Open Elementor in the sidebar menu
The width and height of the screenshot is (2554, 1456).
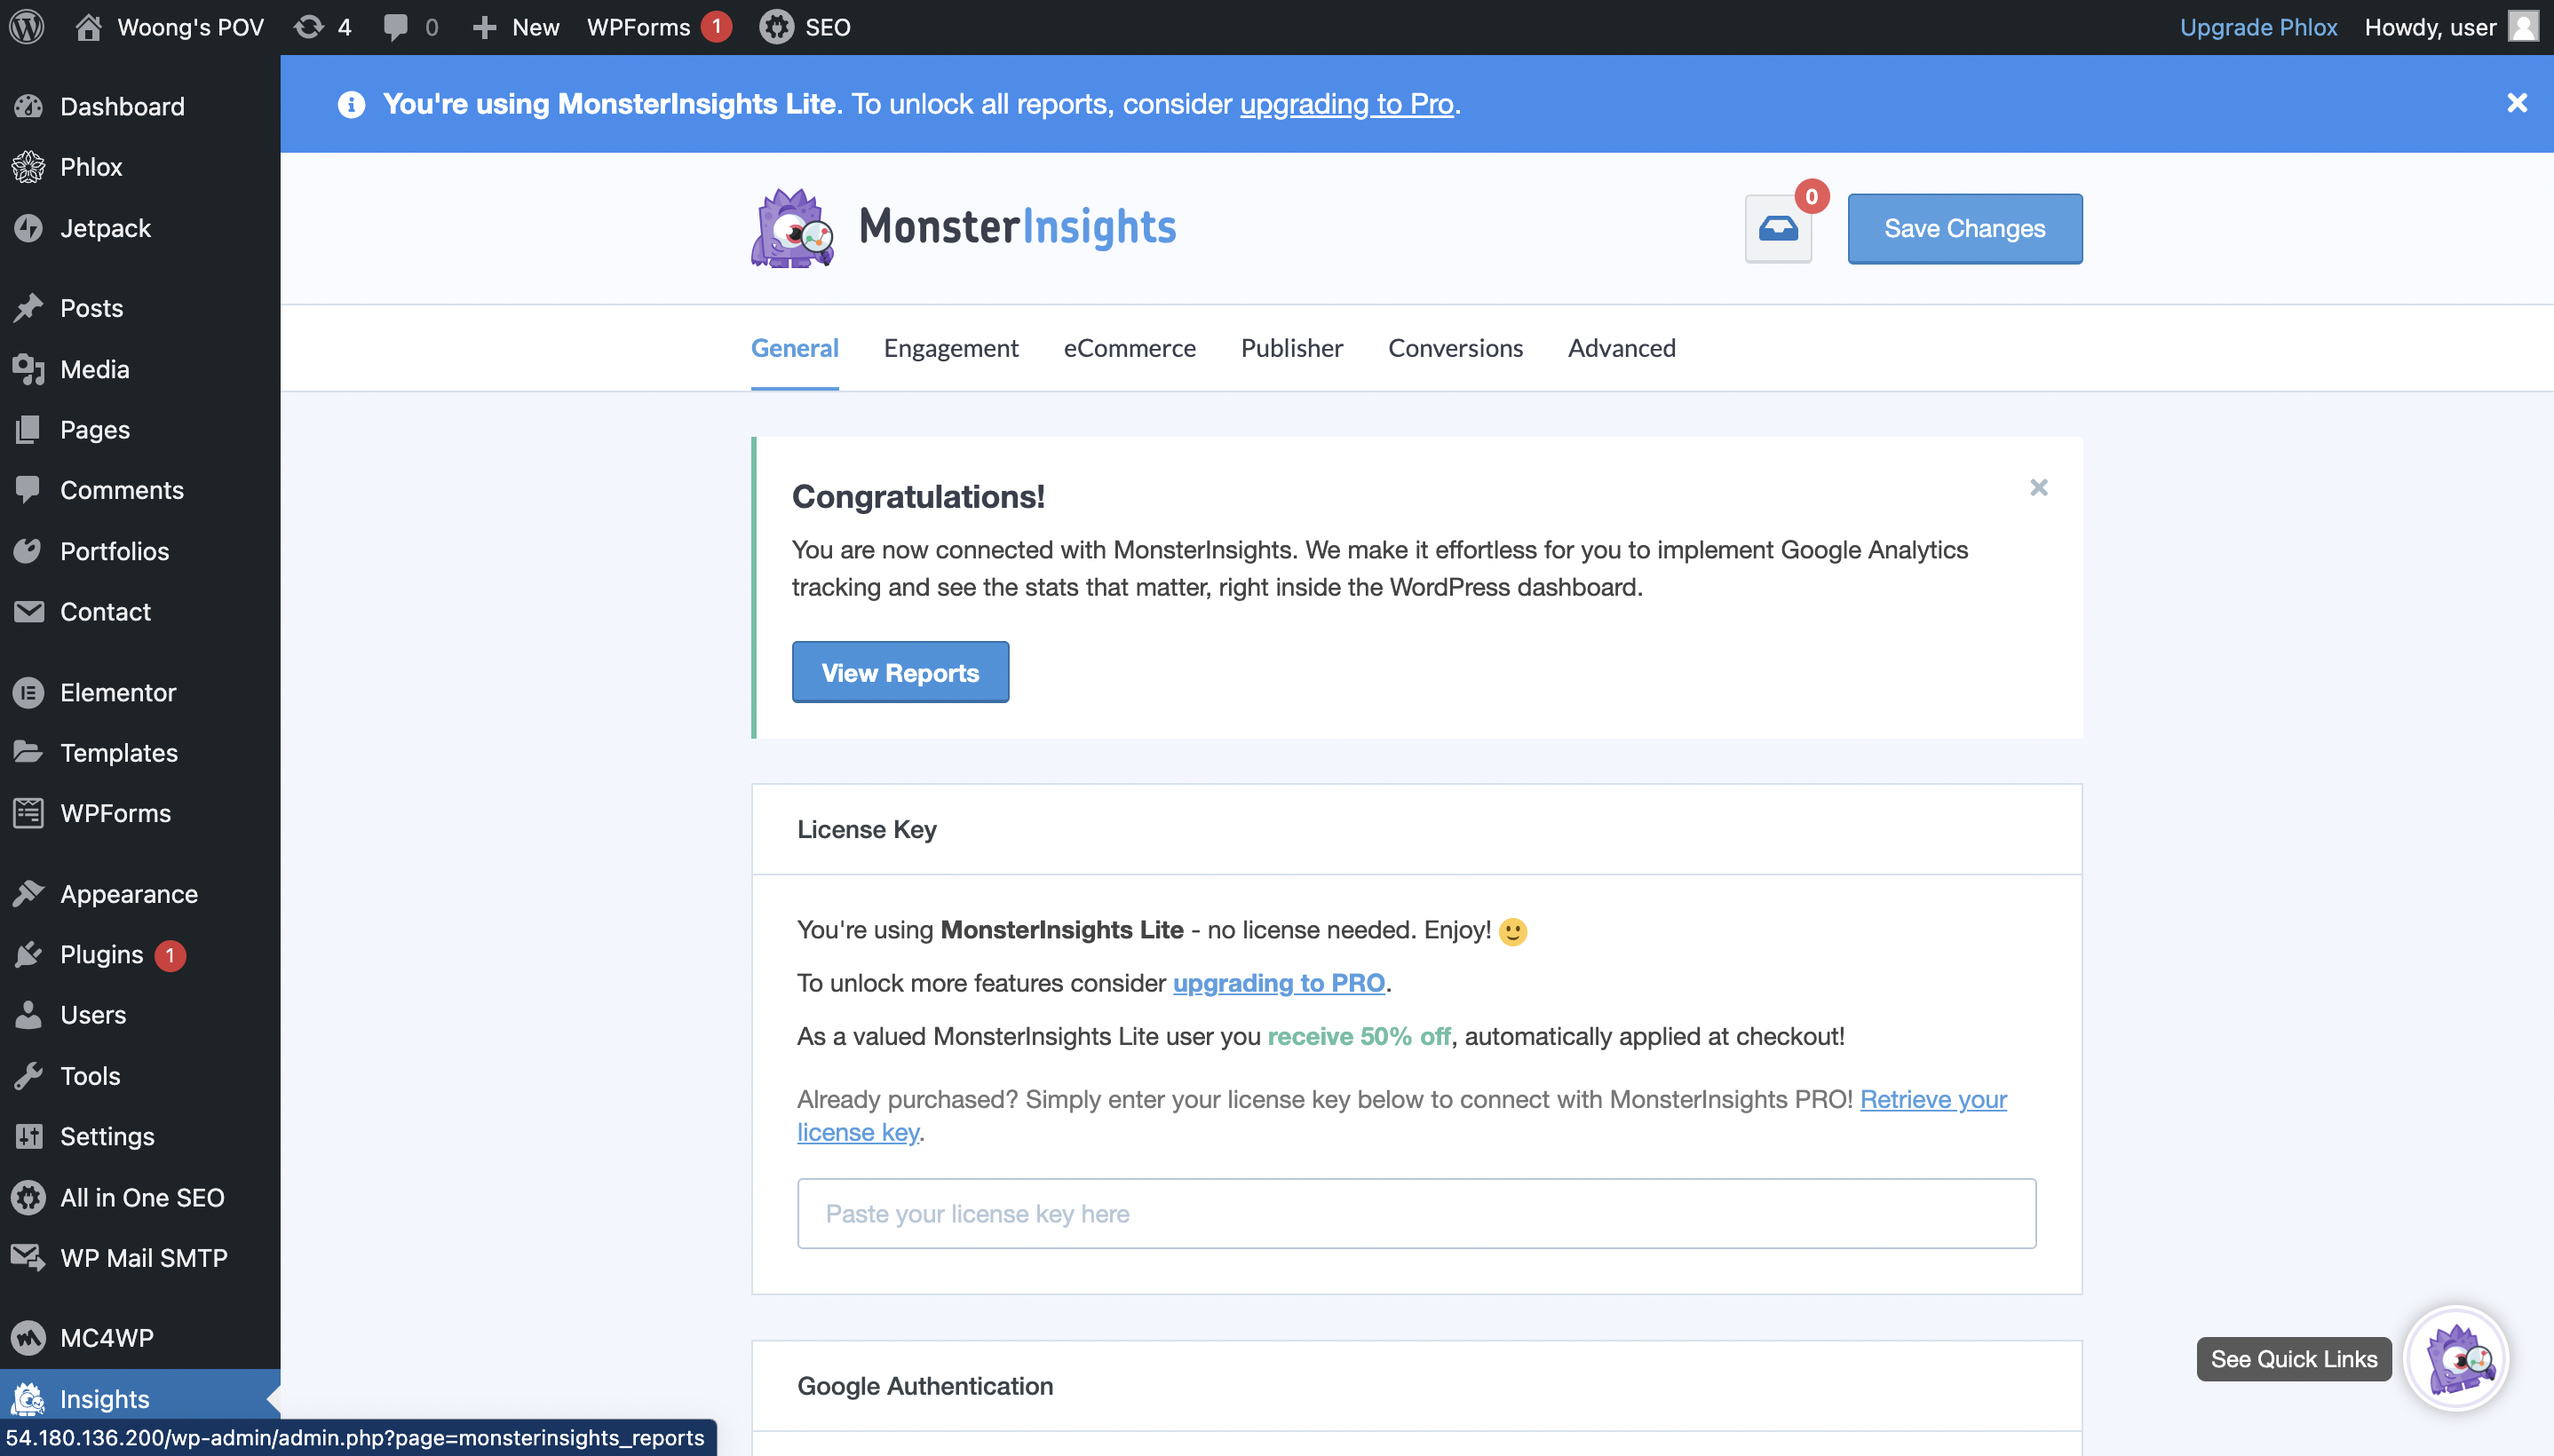coord(117,692)
